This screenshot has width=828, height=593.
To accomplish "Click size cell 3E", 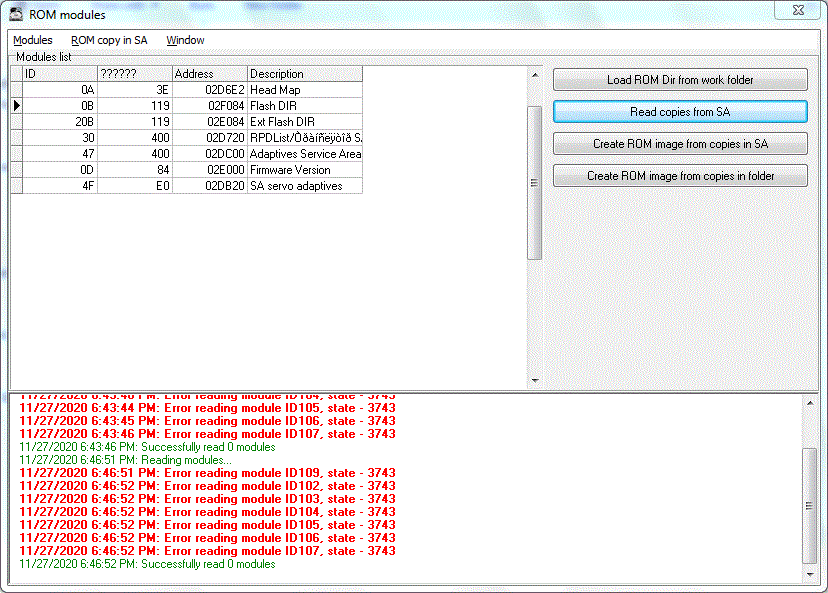I will [135, 90].
